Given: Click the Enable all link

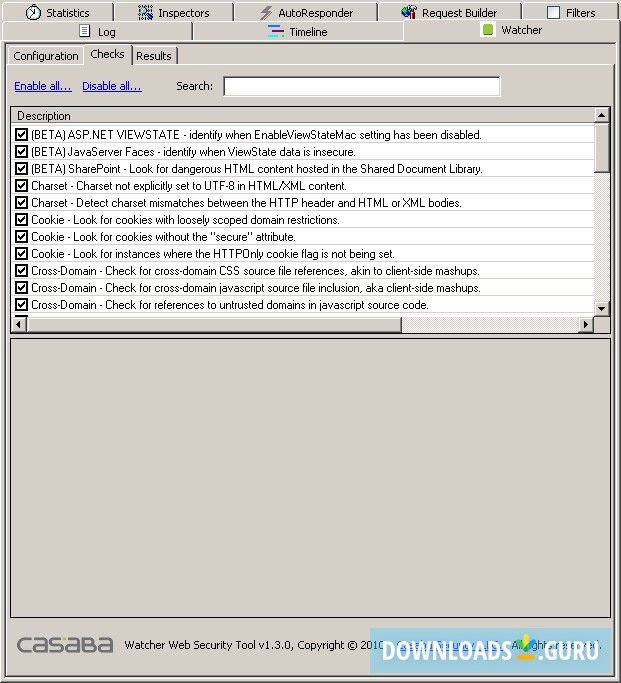Looking at the screenshot, I should click(43, 86).
